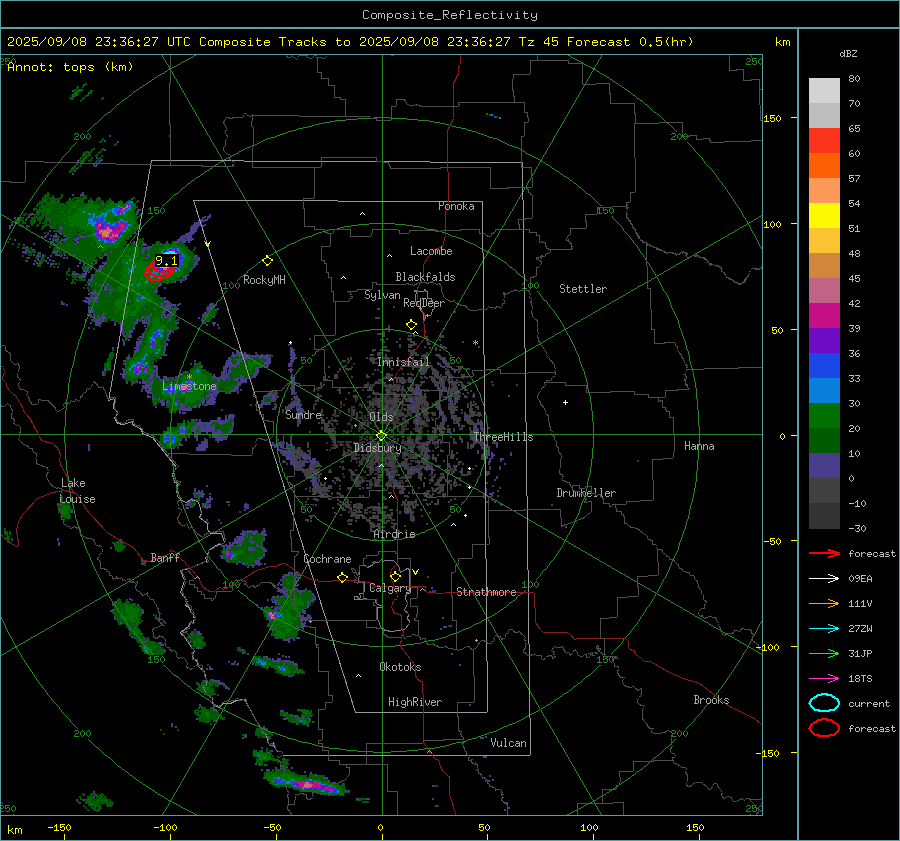Click the Sylvan label
The image size is (900, 841).
pos(382,295)
